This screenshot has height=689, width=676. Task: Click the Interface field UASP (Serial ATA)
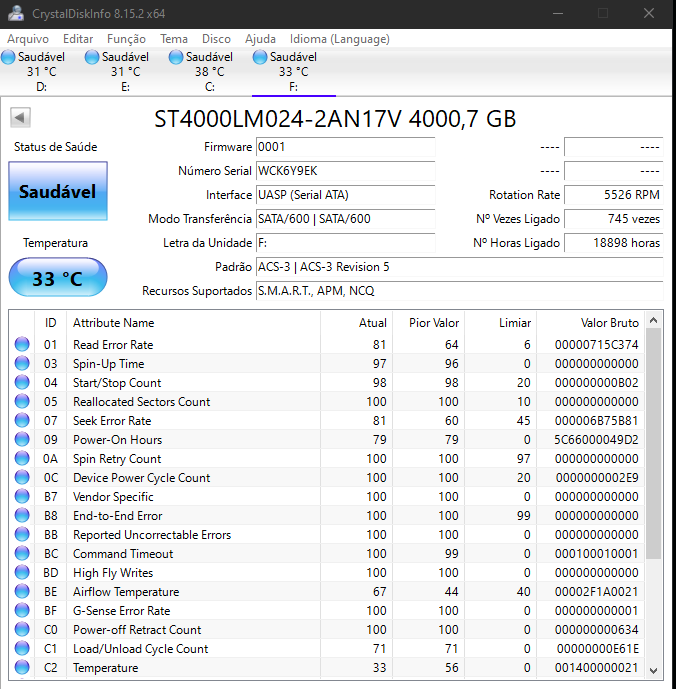(x=345, y=195)
